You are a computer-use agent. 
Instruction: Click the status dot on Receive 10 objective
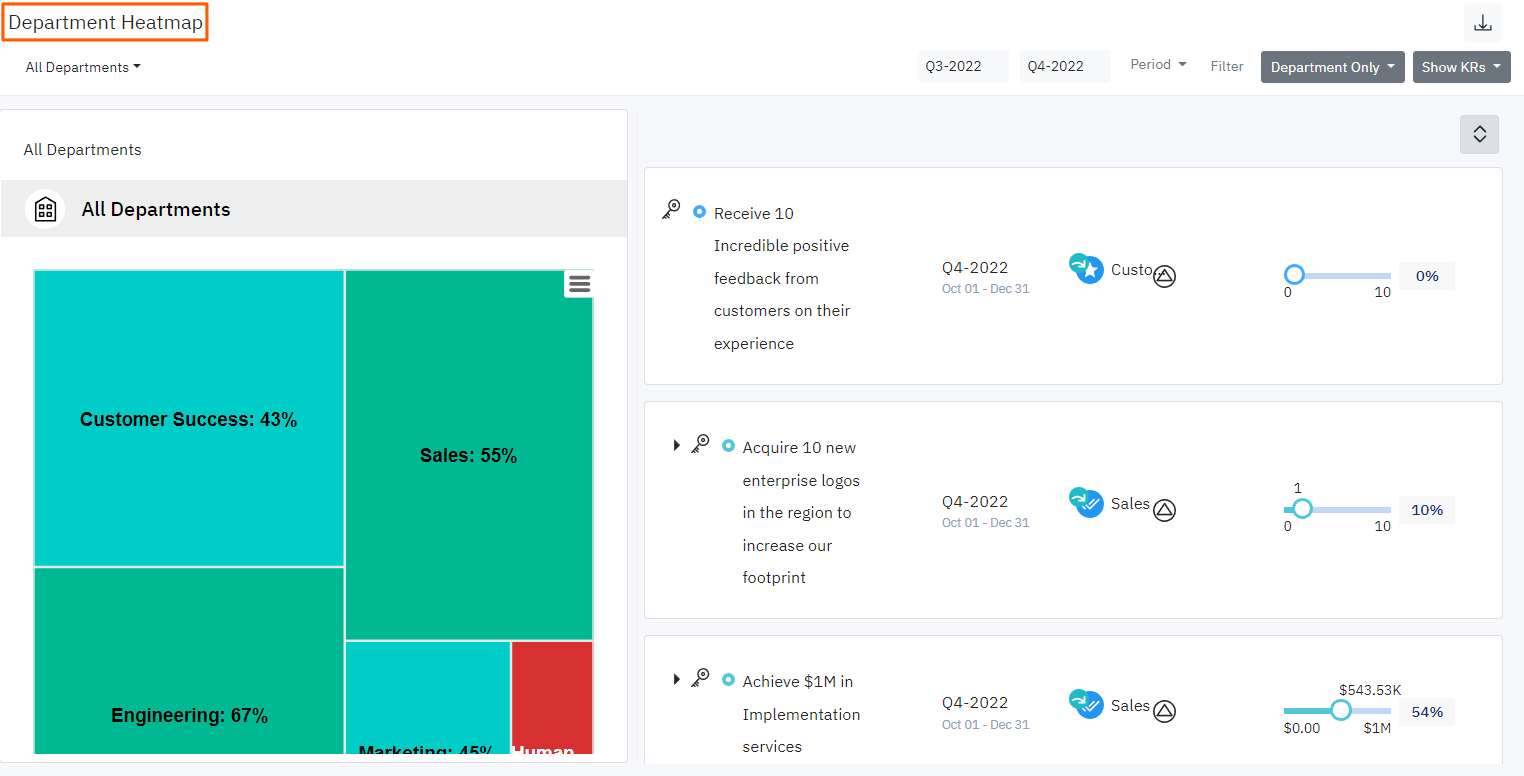pyautogui.click(x=700, y=211)
